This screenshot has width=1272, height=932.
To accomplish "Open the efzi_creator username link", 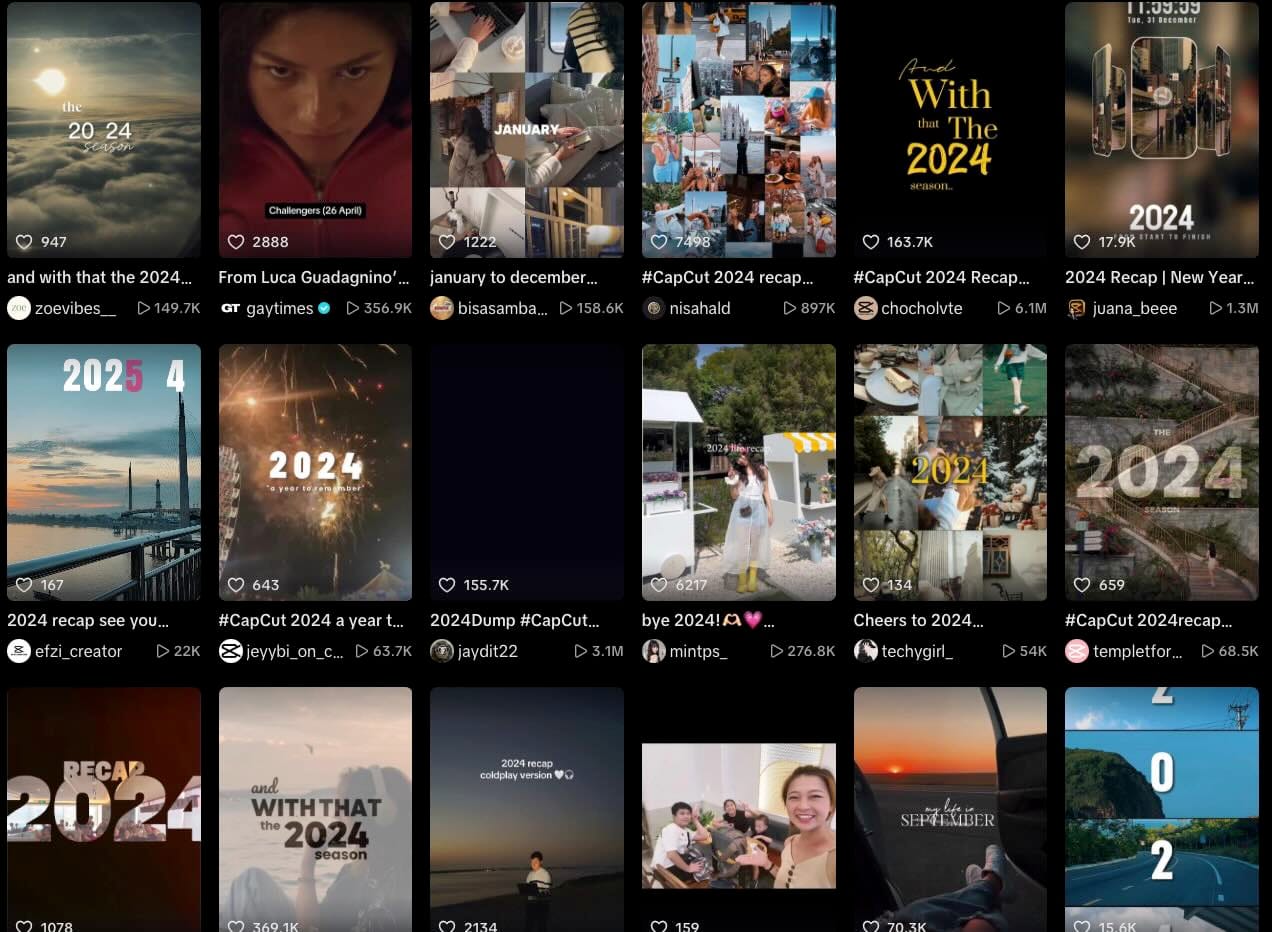I will point(79,651).
